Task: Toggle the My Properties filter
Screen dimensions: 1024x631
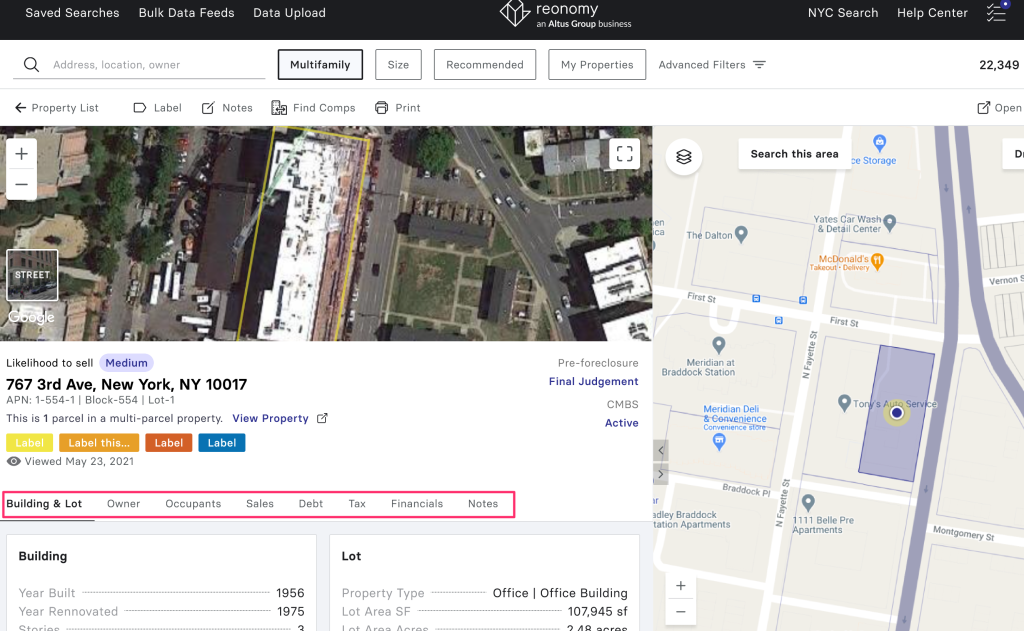Action: coord(597,65)
